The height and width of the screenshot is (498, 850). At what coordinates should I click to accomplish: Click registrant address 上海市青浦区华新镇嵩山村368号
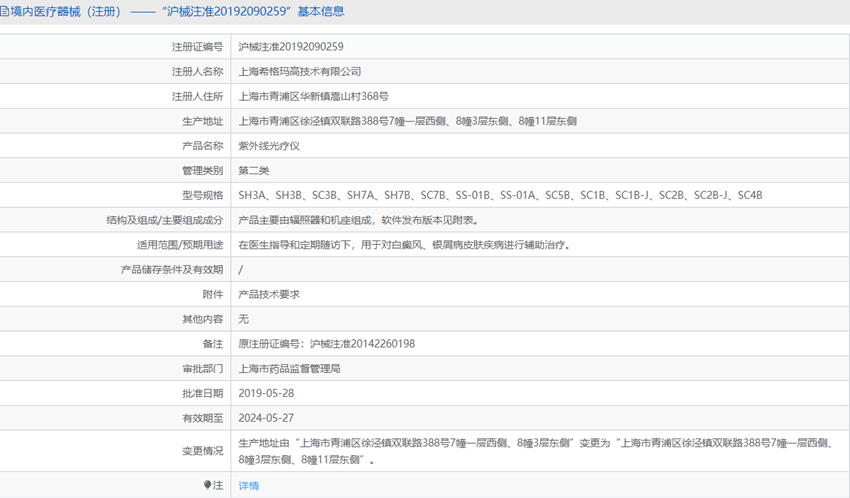pyautogui.click(x=313, y=96)
